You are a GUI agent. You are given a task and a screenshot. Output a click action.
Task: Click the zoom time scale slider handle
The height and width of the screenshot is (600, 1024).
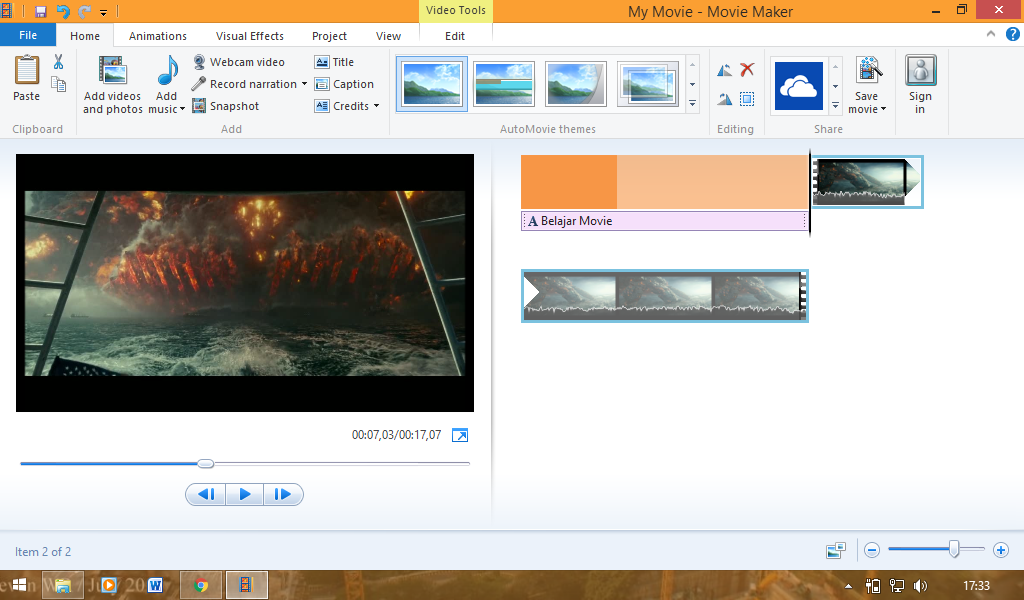954,549
